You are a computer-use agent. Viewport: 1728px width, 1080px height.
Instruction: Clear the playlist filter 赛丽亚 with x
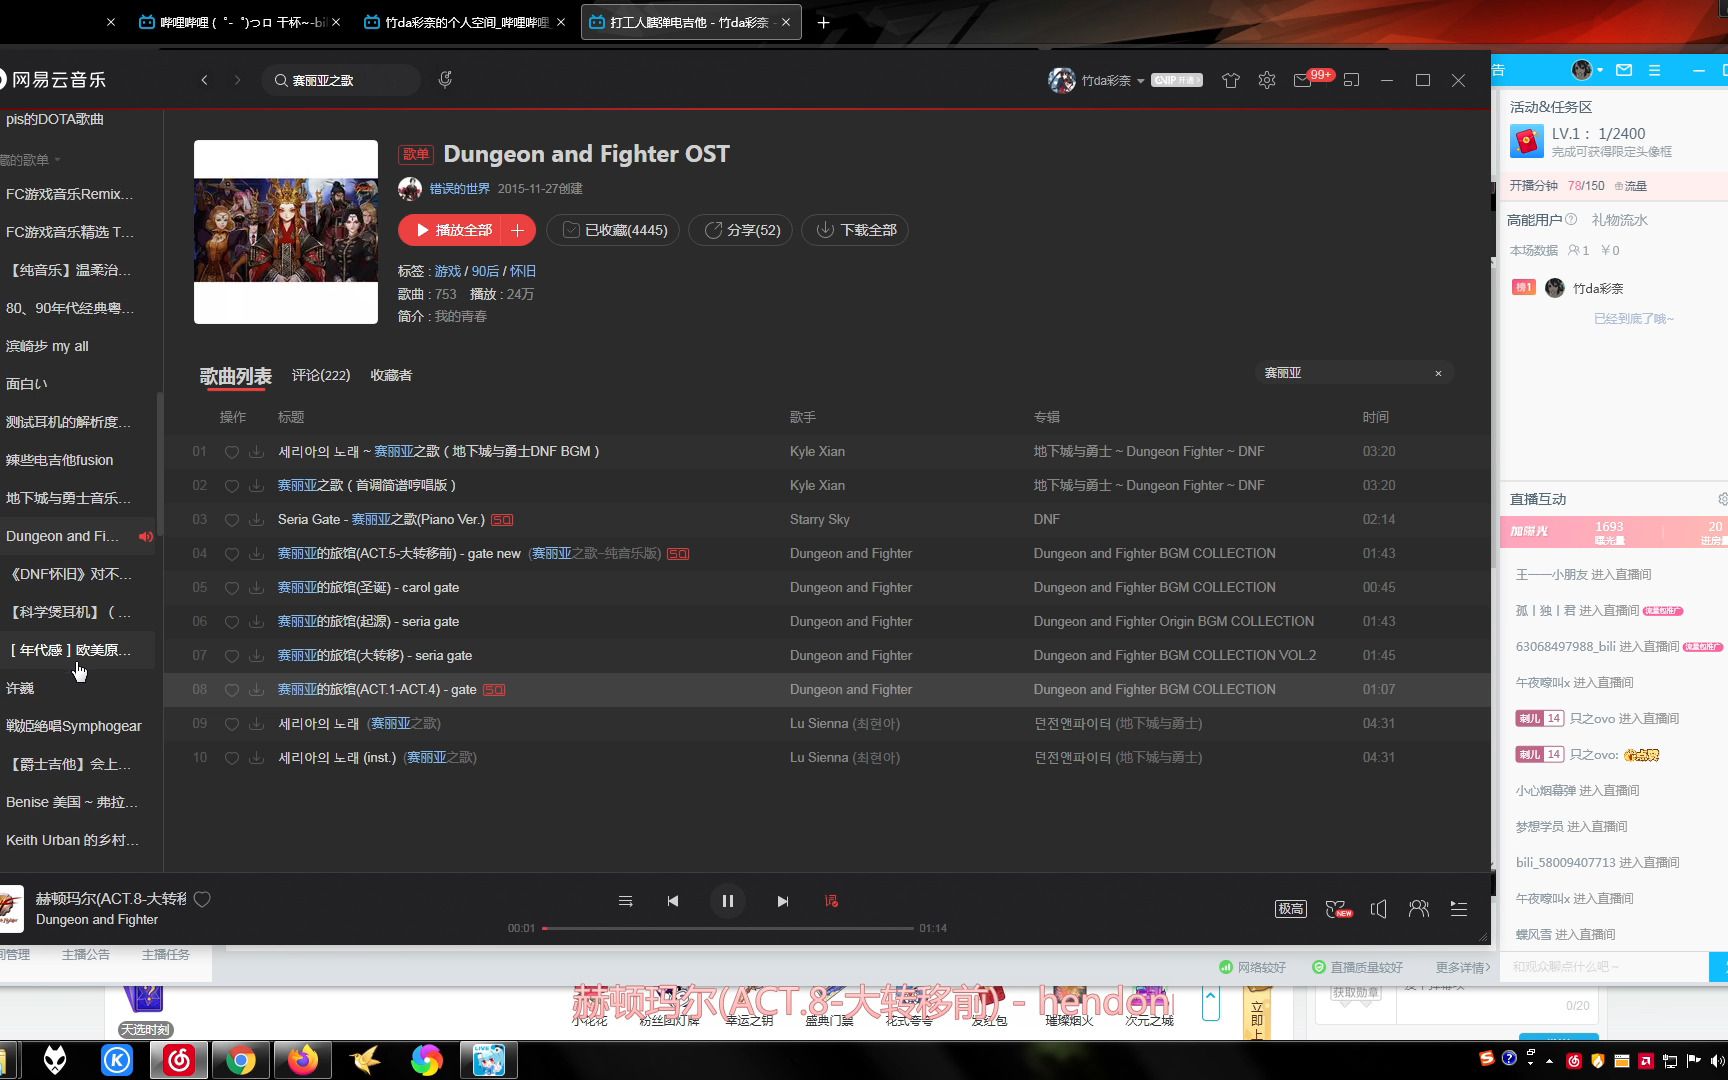point(1438,373)
